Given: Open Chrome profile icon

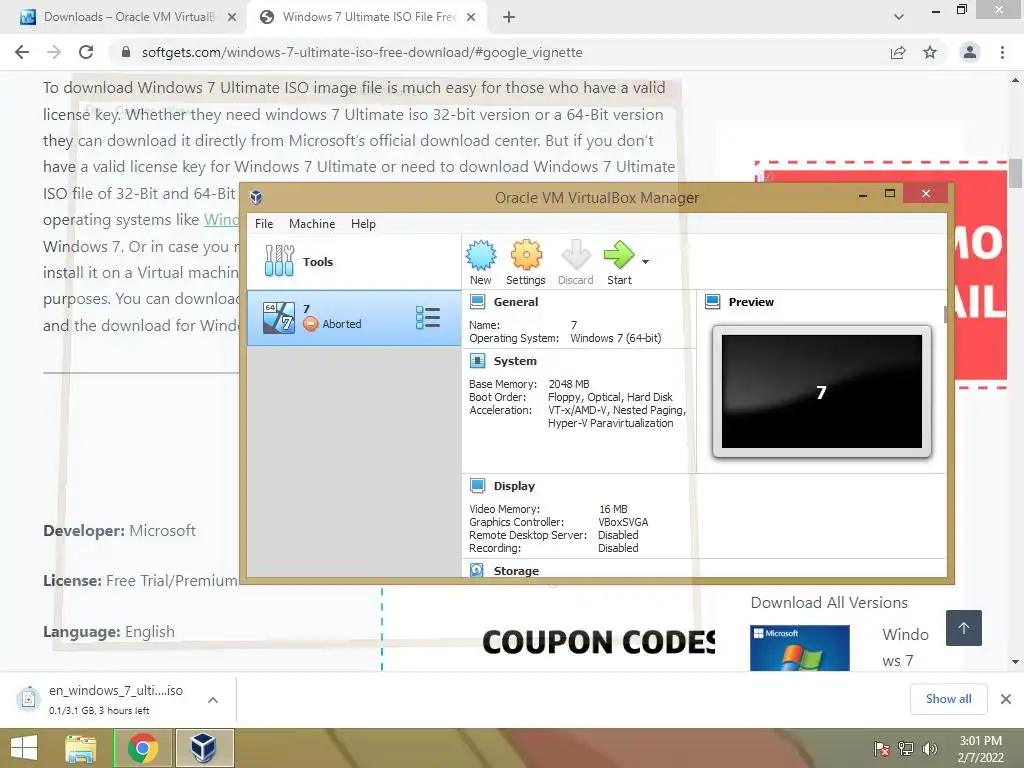Looking at the screenshot, I should [x=970, y=52].
